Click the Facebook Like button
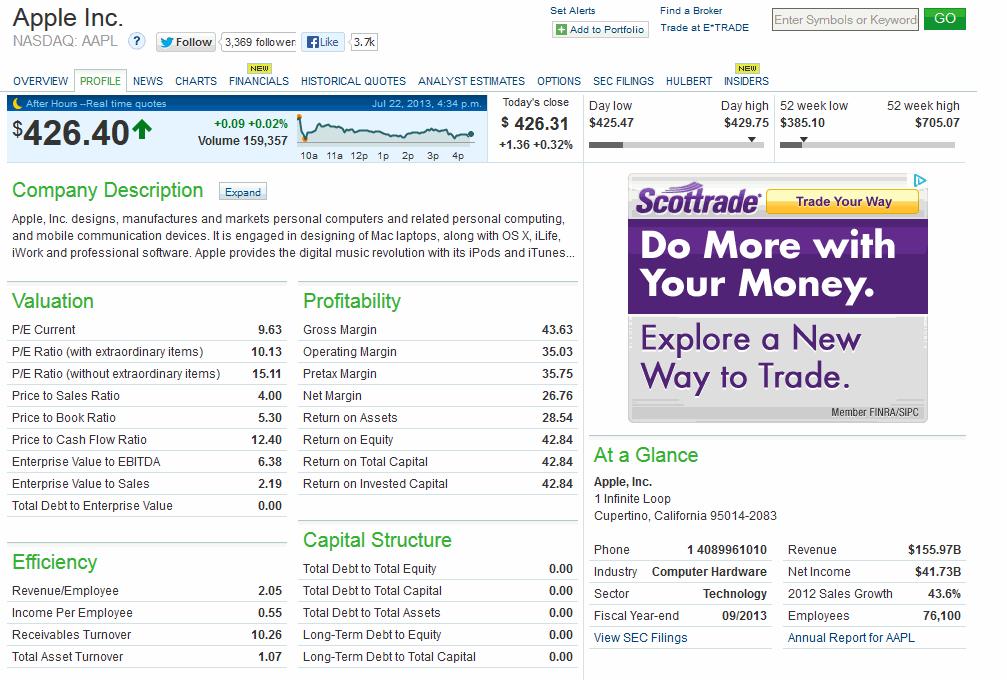 (323, 42)
